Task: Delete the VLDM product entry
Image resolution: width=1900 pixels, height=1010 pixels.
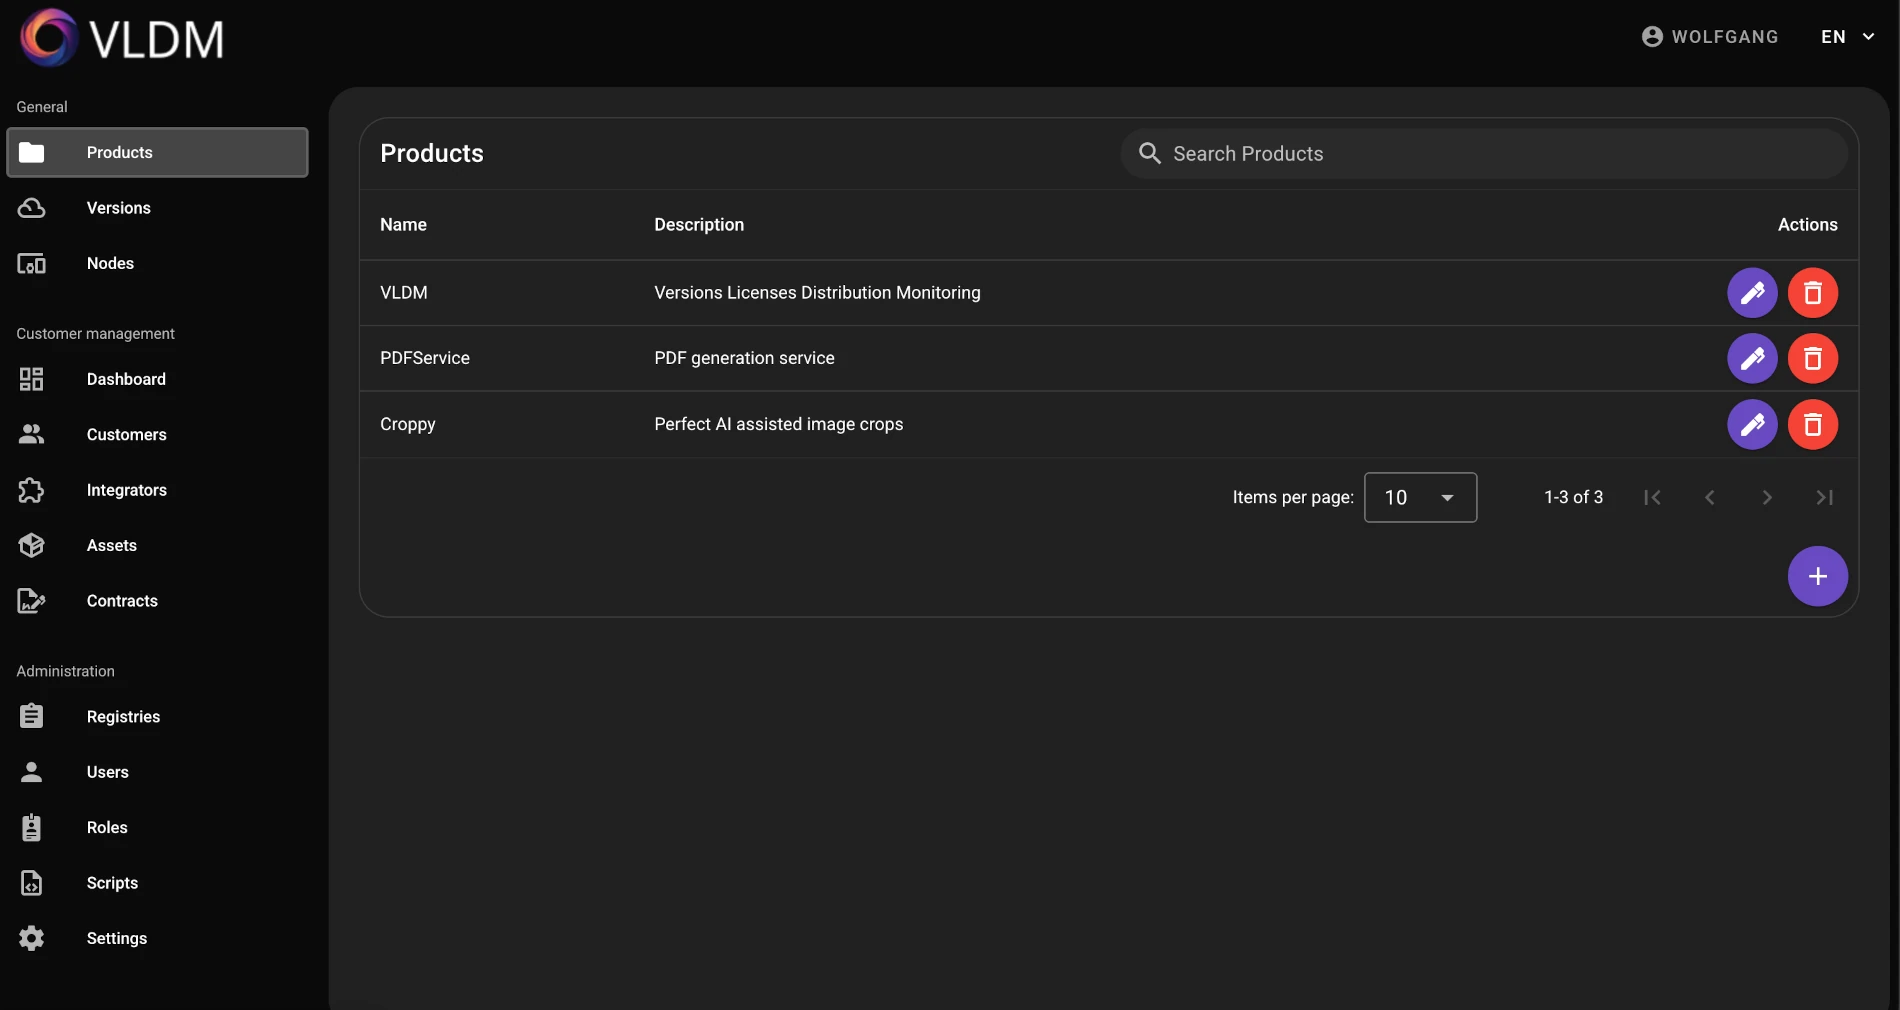Action: [x=1812, y=293]
